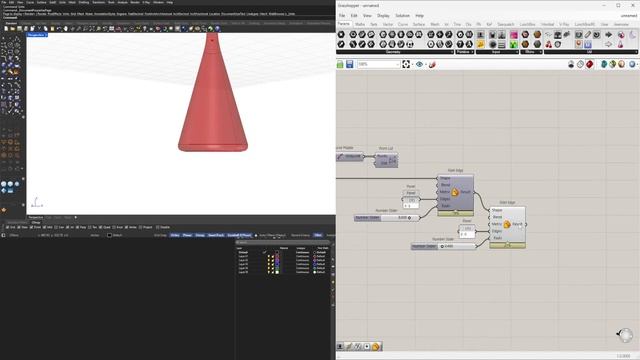This screenshot has width=640, height=360.
Task: Toggle the Osnap button in Rhino status bar
Action: point(200,236)
